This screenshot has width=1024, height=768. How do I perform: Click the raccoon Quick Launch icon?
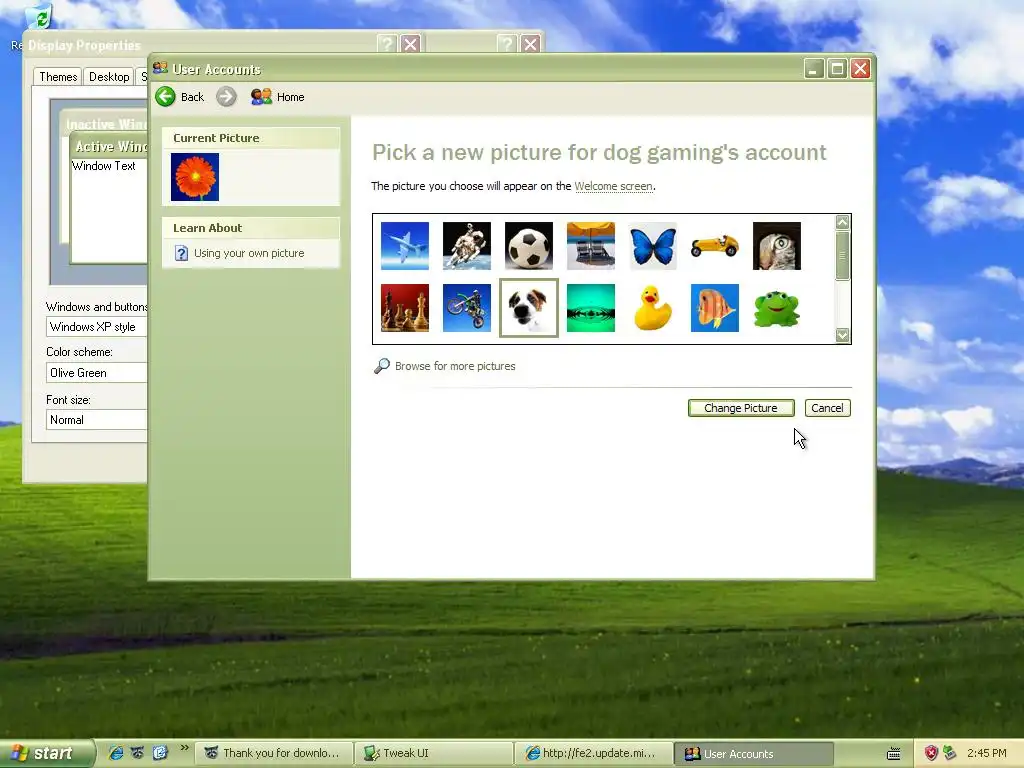click(x=138, y=753)
